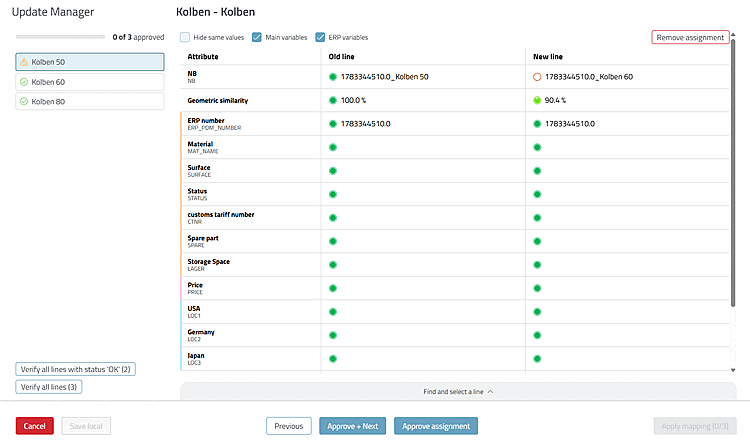The height and width of the screenshot is (441, 750).
Task: Click scroll down arrow of attribute table
Action: point(733,370)
